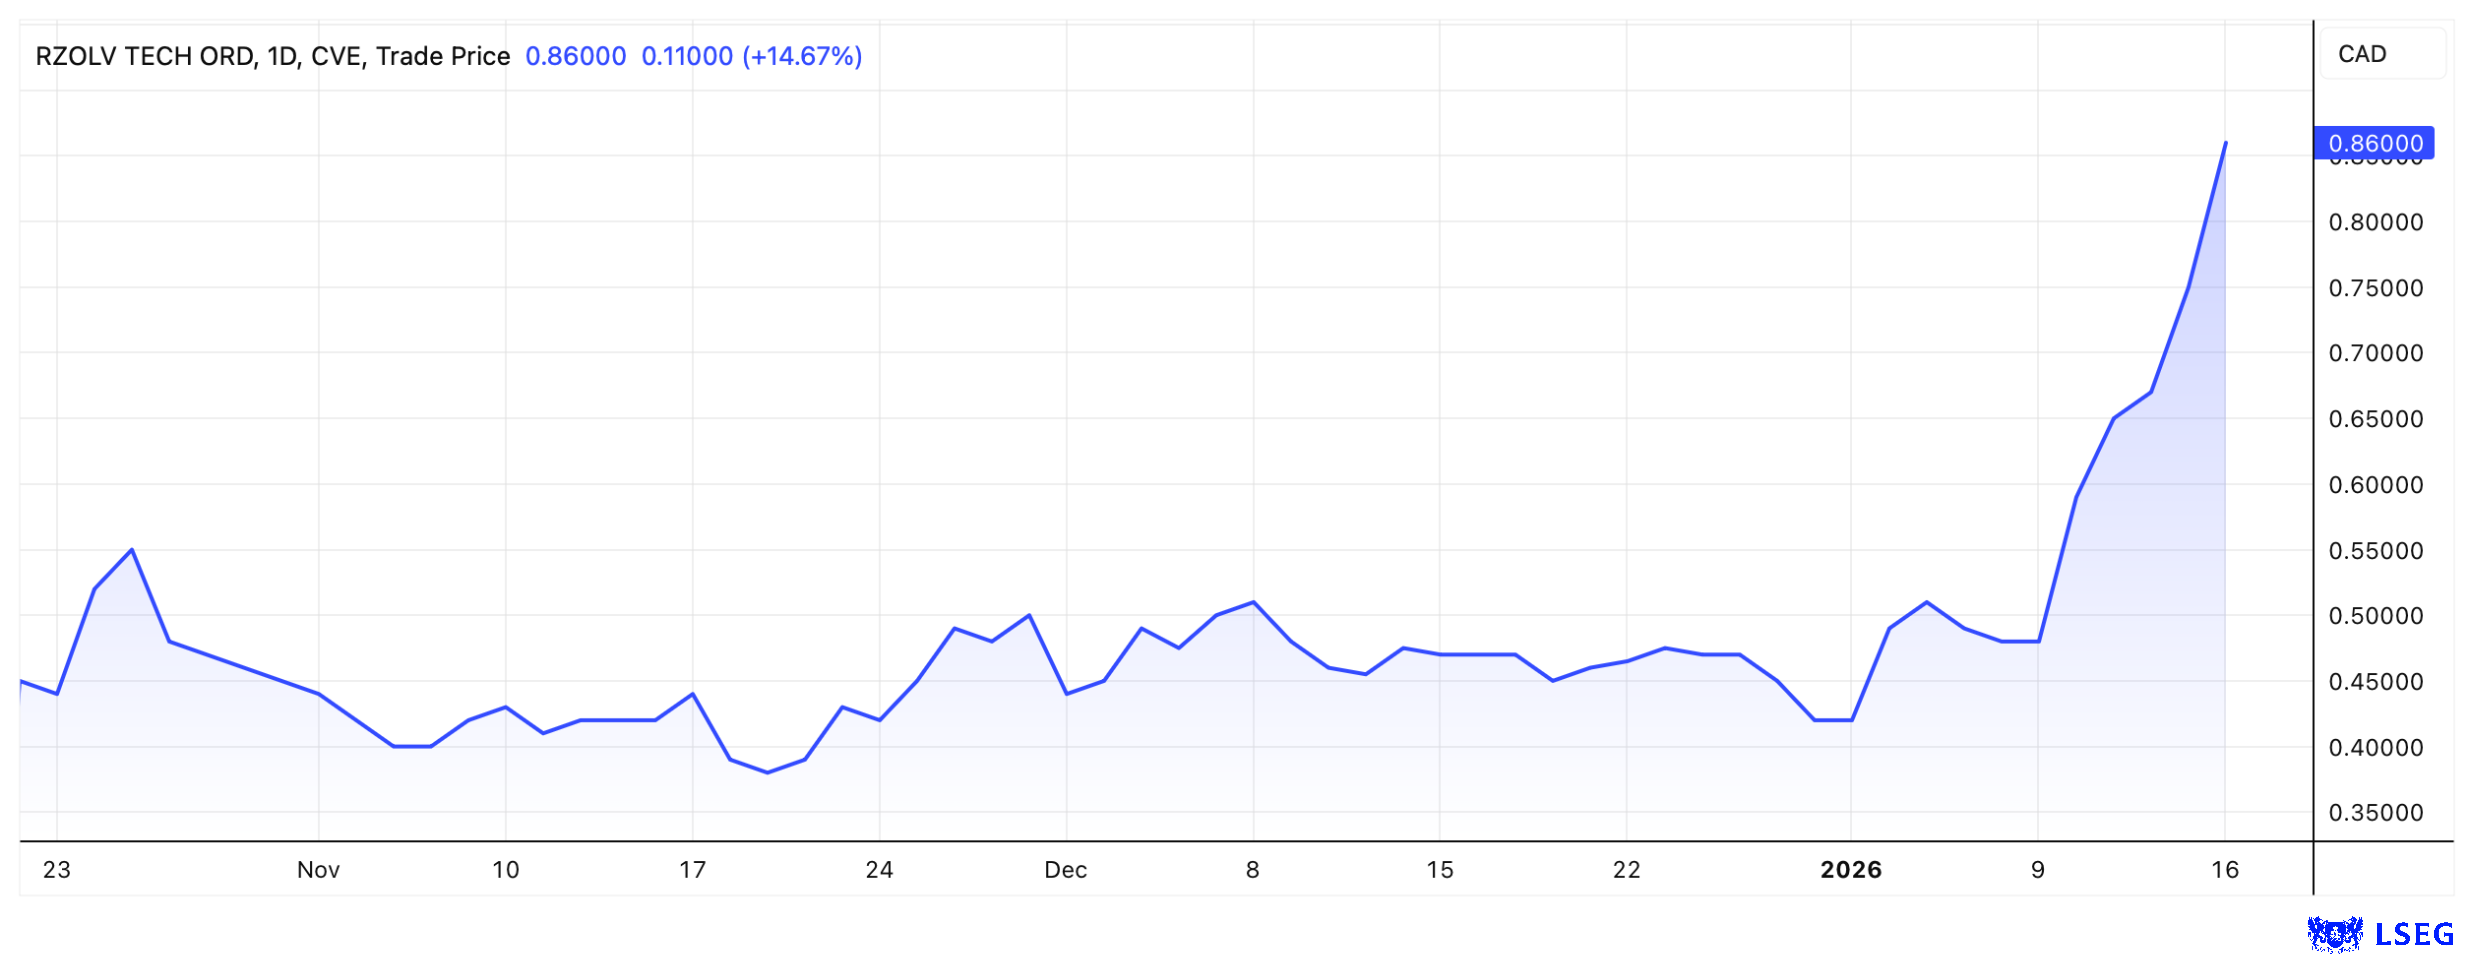
Task: Click the 16 date label on x-axis
Action: point(2224,869)
